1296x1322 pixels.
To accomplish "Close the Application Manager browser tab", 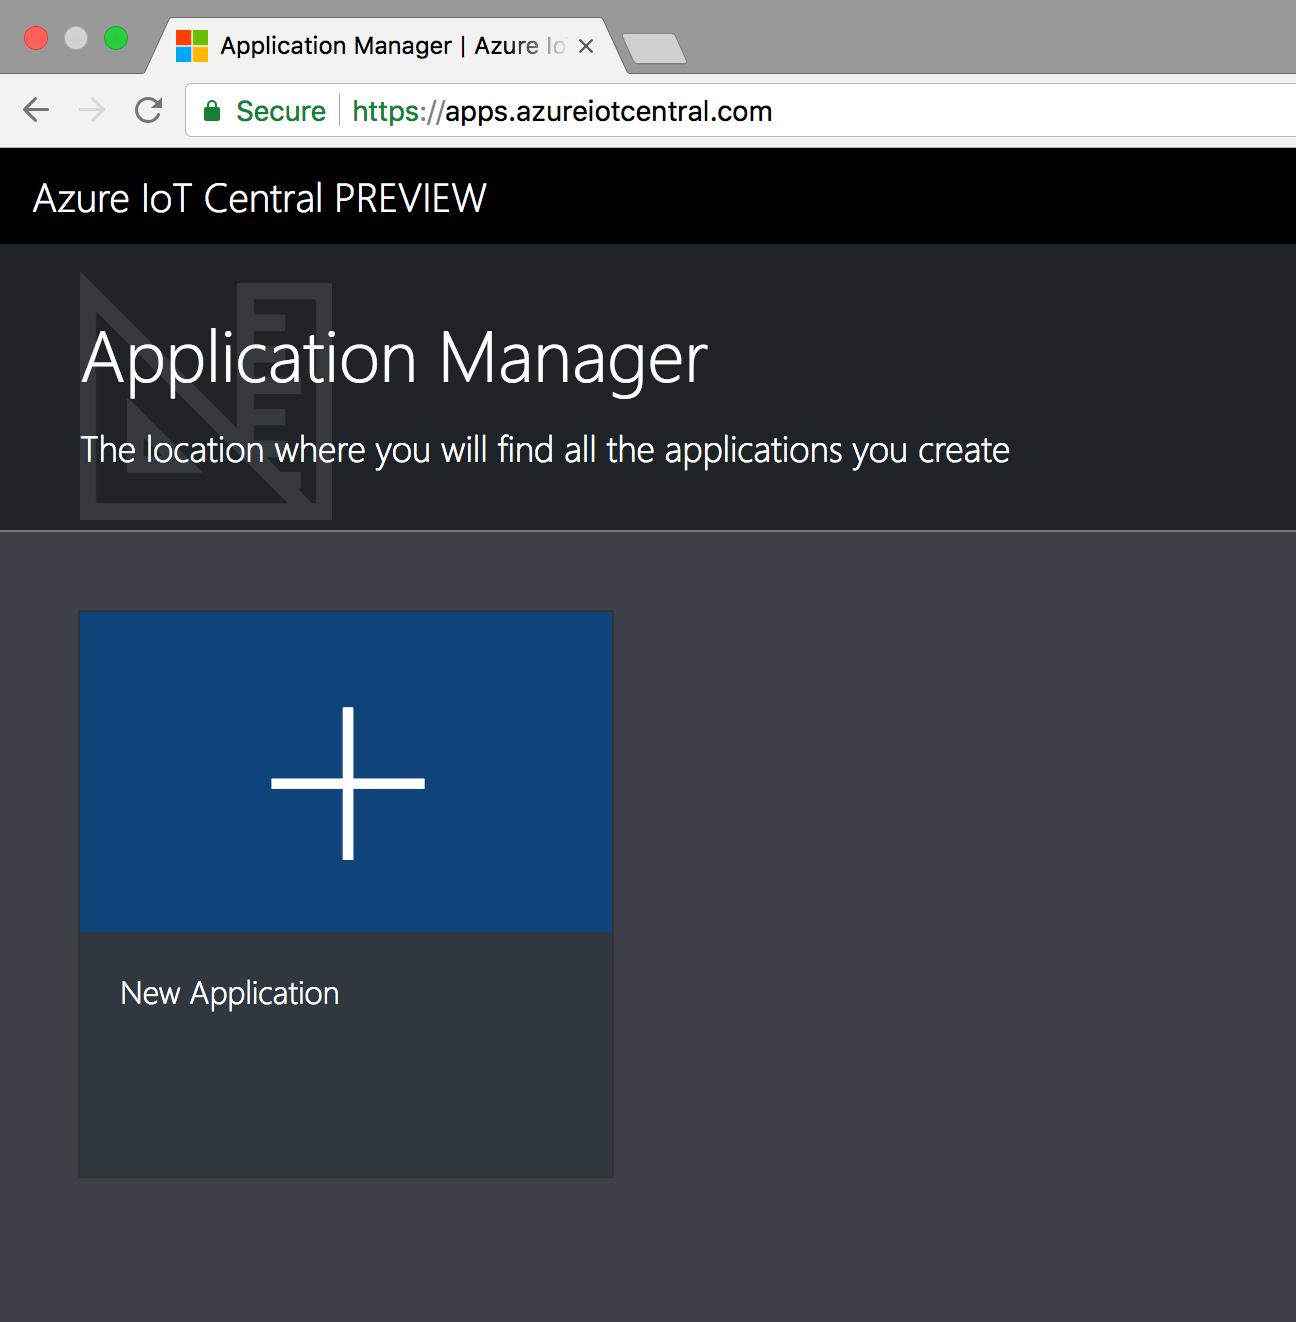I will pos(586,46).
